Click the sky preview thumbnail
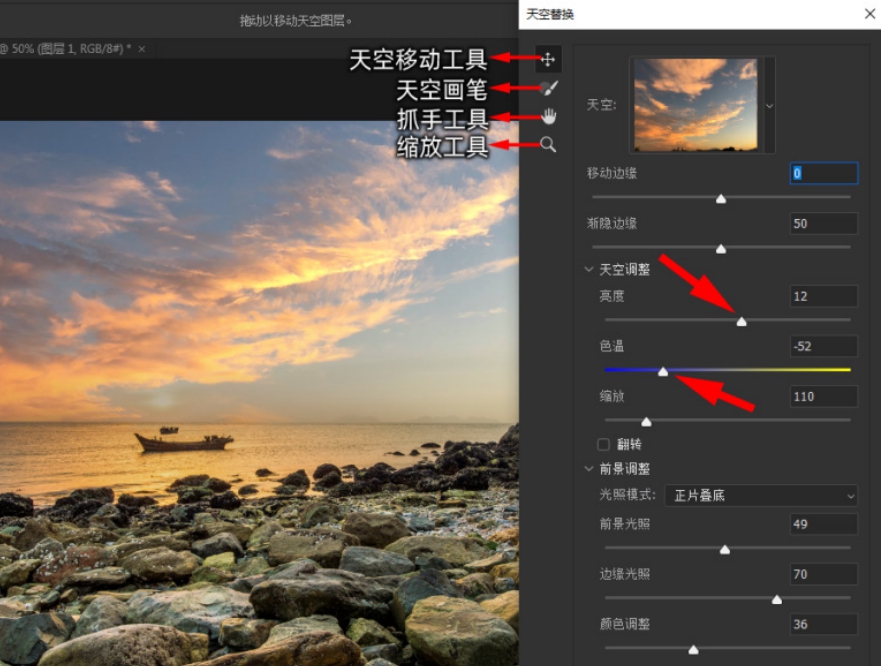This screenshot has width=881, height=667. (695, 105)
